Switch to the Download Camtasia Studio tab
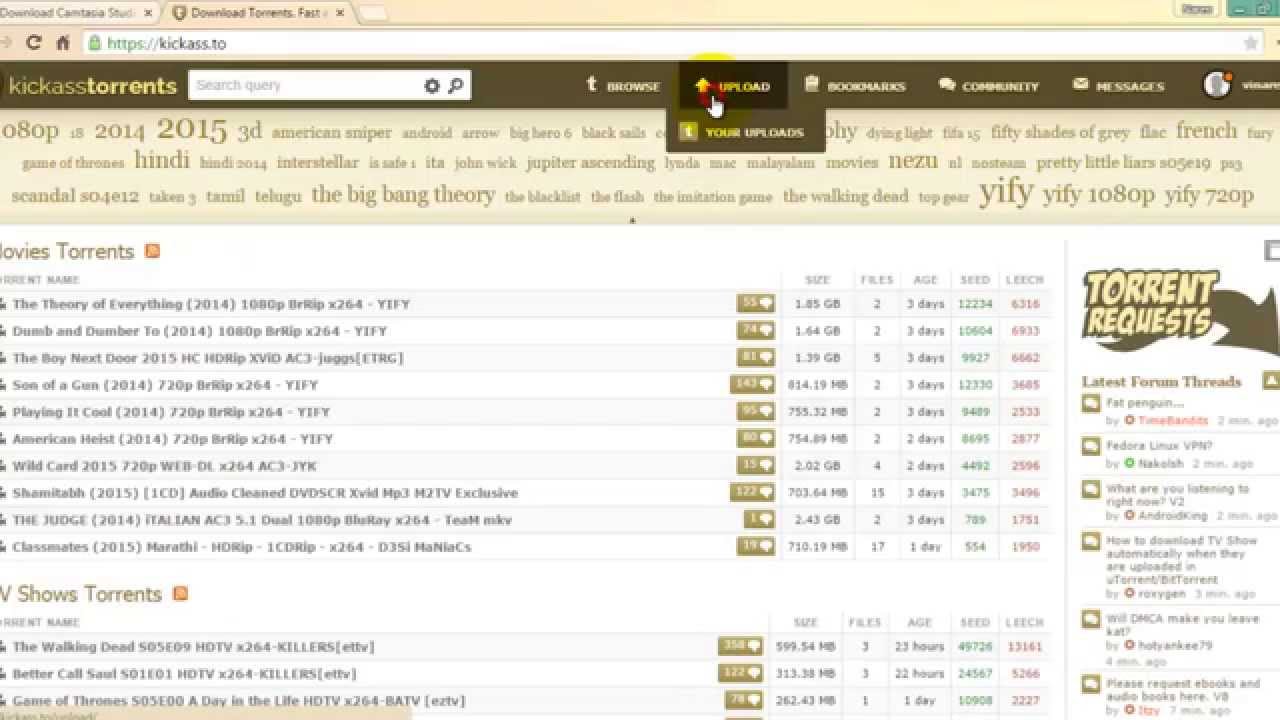Viewport: 1280px width, 720px height. (x=77, y=13)
